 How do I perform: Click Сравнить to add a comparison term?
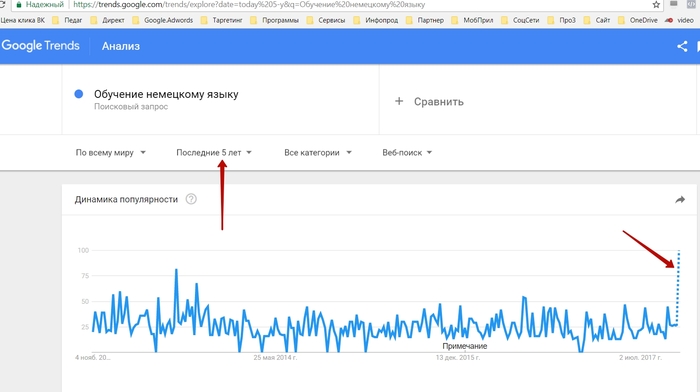tap(438, 102)
